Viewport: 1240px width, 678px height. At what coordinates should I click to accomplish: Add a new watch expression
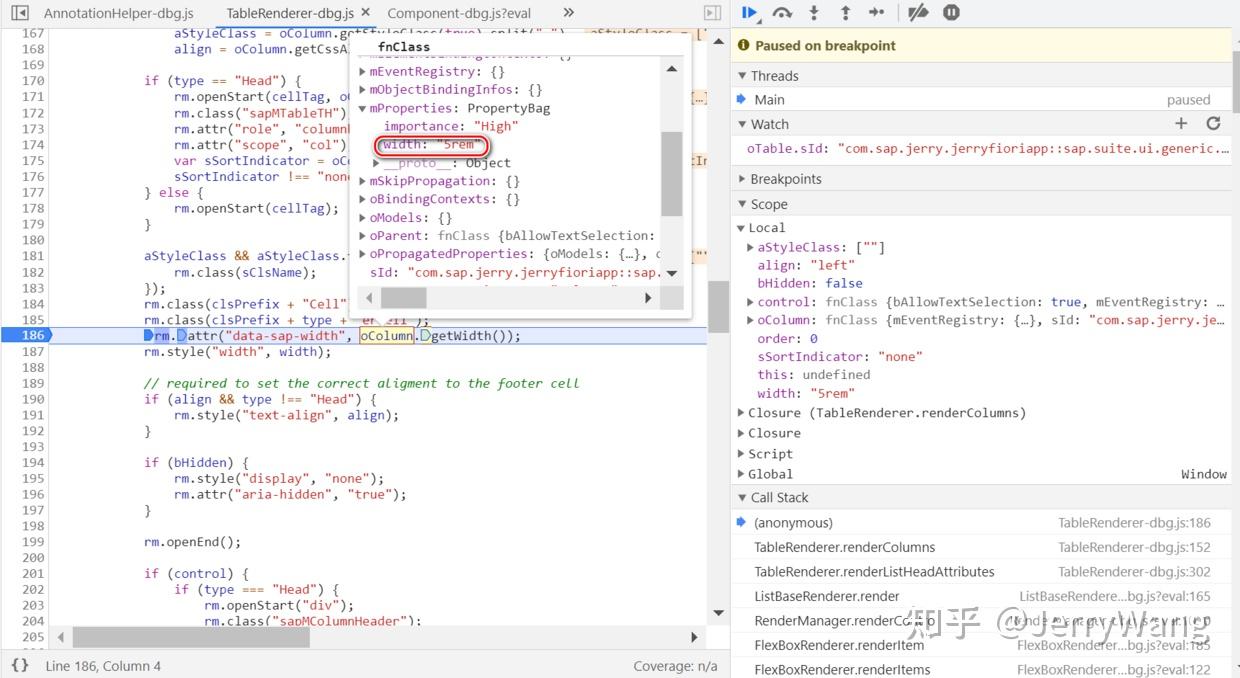tap(1181, 123)
